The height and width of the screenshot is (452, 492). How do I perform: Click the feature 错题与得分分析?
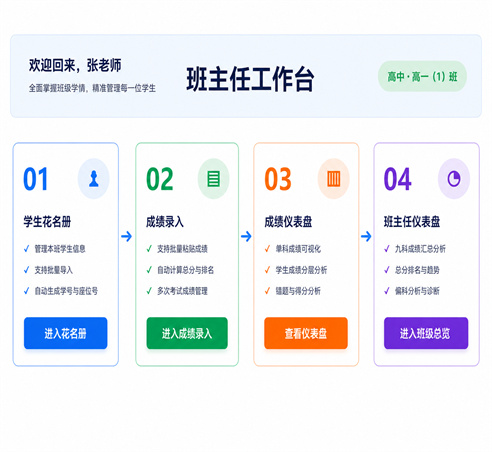pos(298,291)
